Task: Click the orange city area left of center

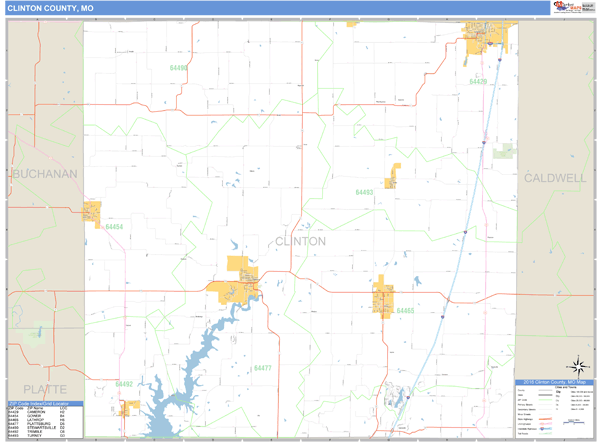Action: (236, 285)
